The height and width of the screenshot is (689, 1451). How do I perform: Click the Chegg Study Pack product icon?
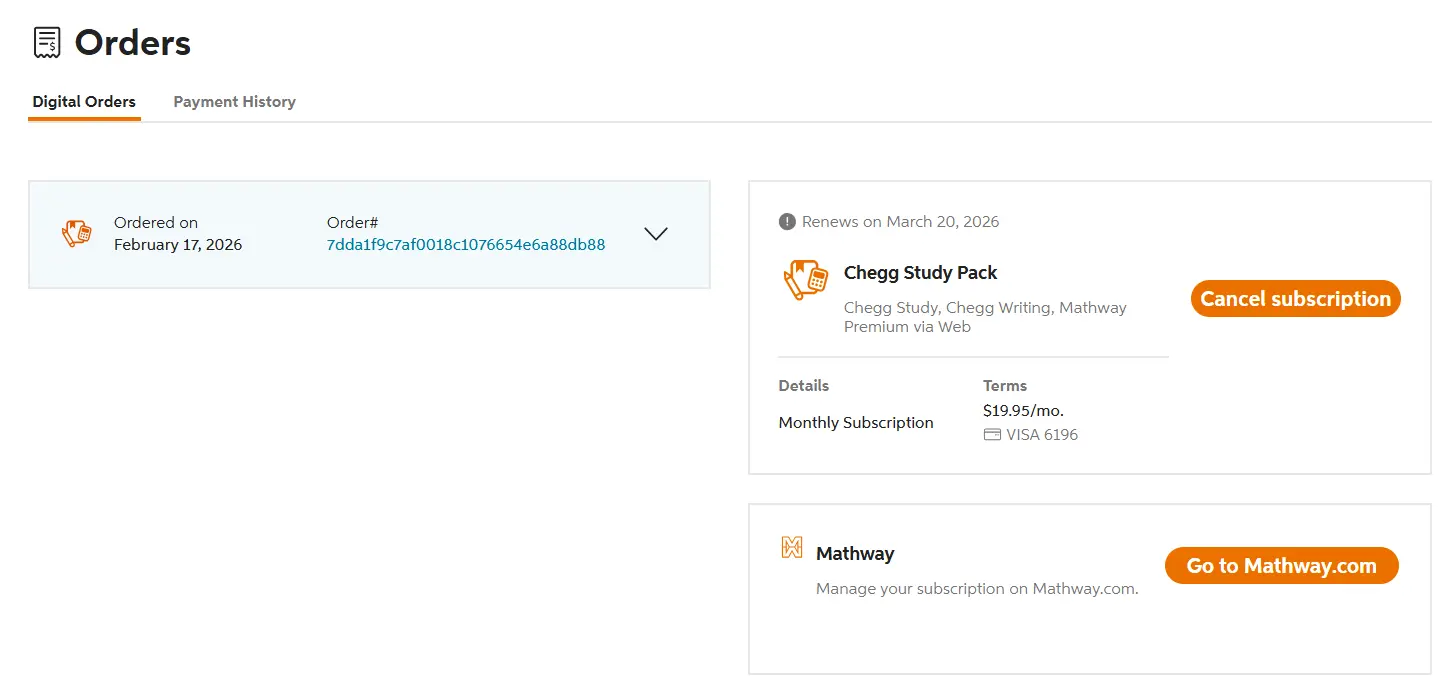click(x=806, y=280)
